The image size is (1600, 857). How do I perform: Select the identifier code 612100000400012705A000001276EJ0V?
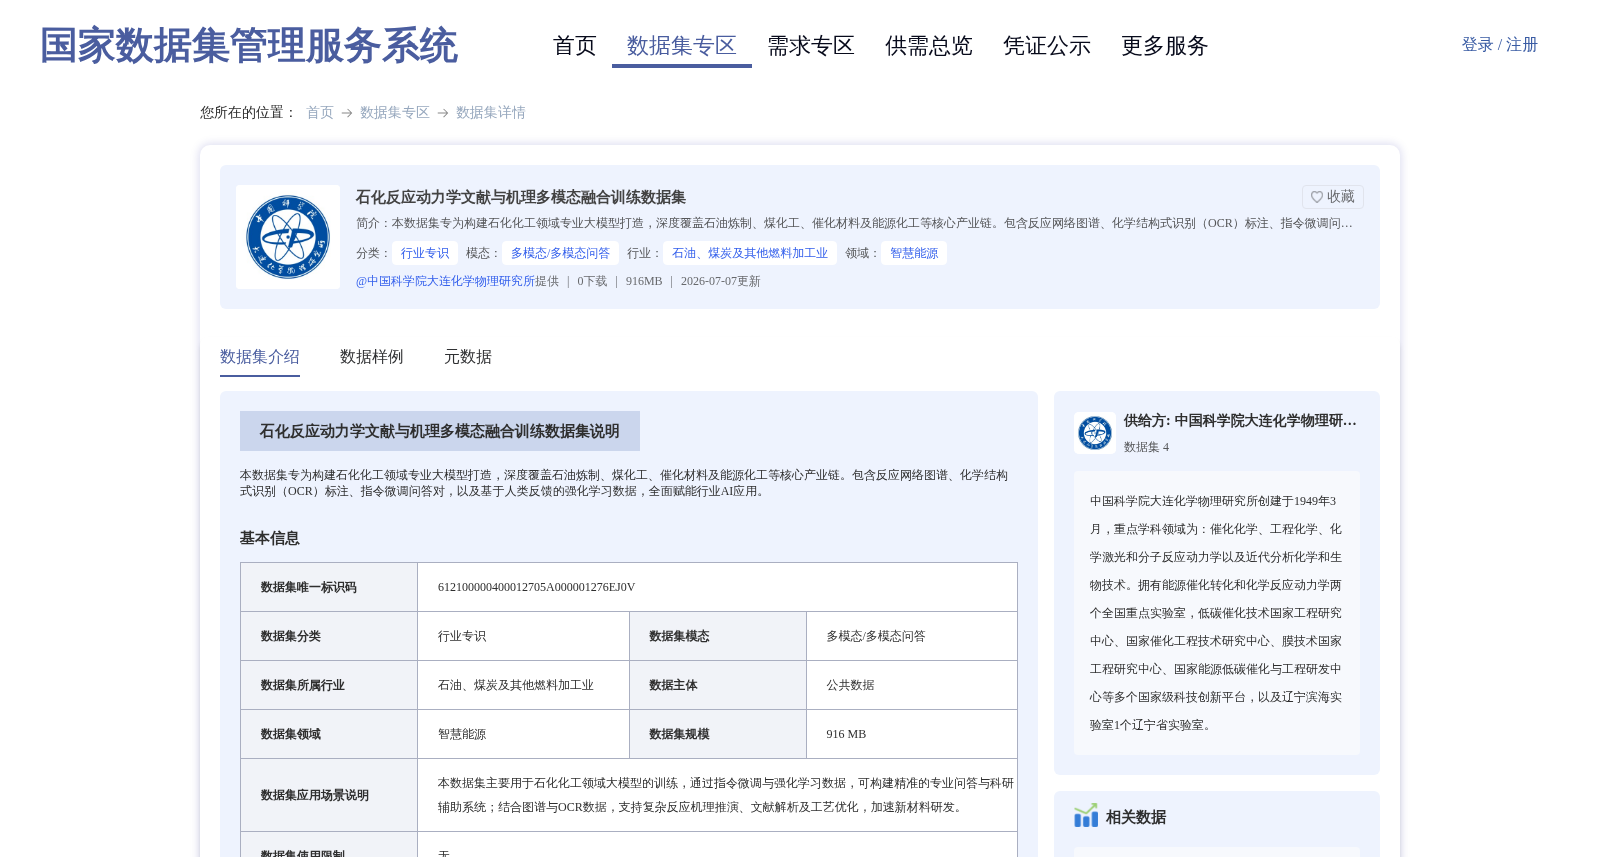[537, 587]
